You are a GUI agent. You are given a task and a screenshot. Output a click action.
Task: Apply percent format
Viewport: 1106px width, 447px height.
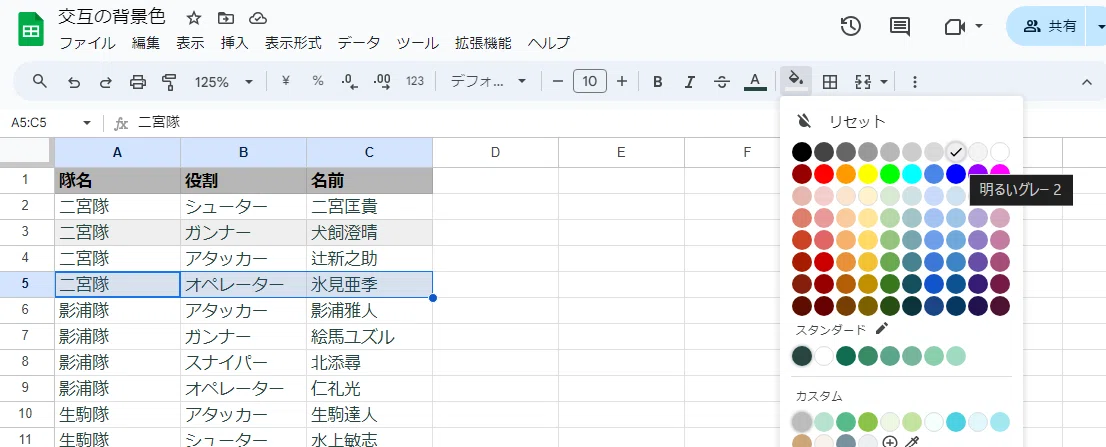coord(318,81)
